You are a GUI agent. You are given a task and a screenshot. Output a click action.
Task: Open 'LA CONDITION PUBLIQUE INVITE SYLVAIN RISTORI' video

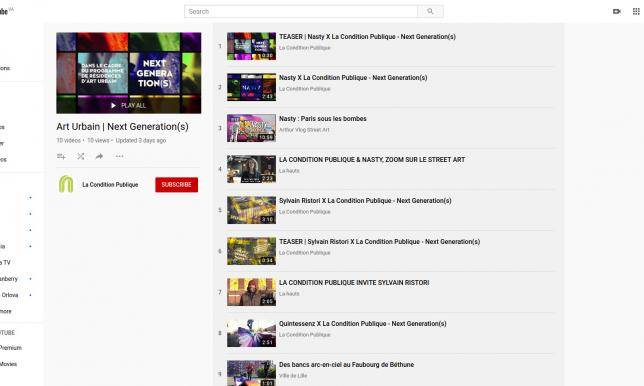click(354, 283)
